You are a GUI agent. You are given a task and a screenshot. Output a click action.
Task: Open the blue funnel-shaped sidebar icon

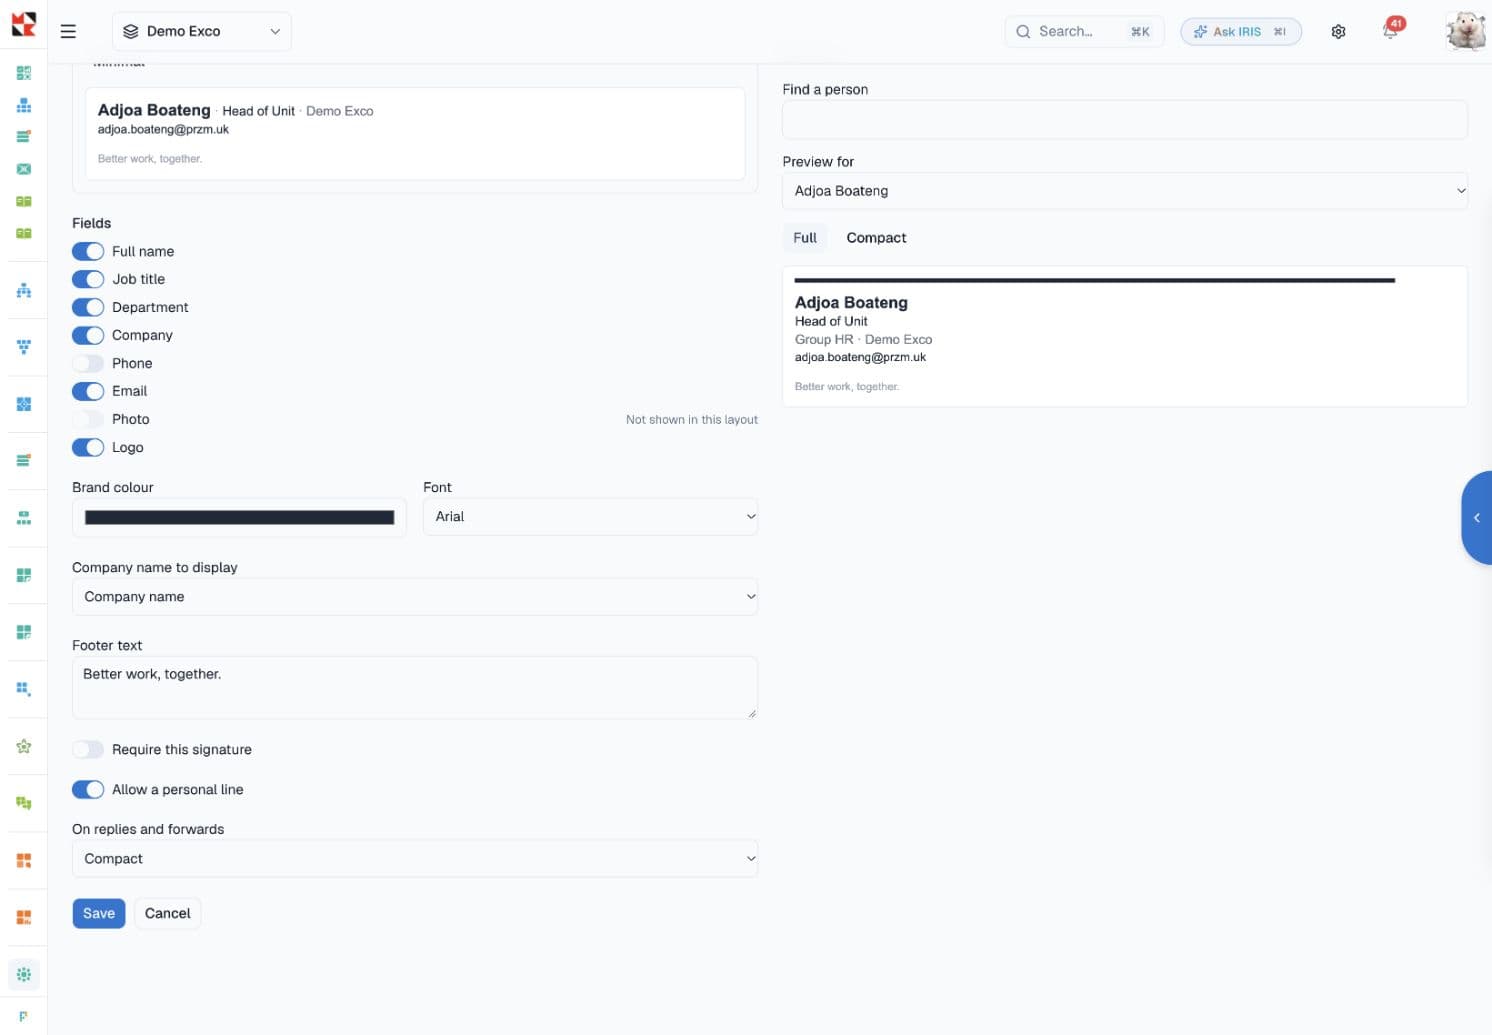click(24, 347)
